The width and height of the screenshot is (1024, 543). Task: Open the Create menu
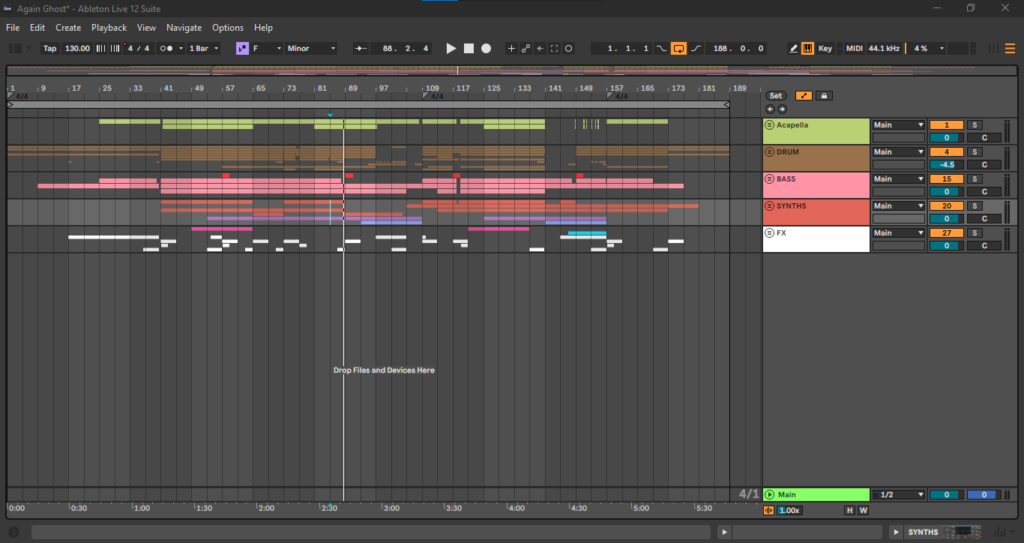(x=68, y=28)
